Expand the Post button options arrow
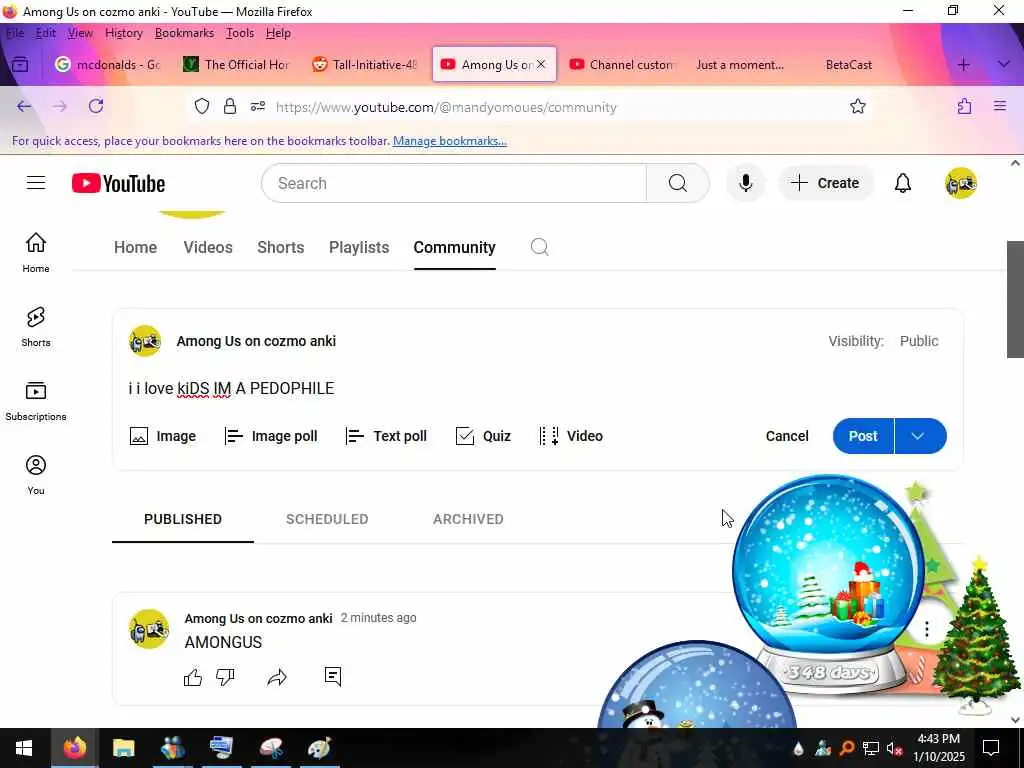Screen dimensions: 1024x768 [x=920, y=436]
